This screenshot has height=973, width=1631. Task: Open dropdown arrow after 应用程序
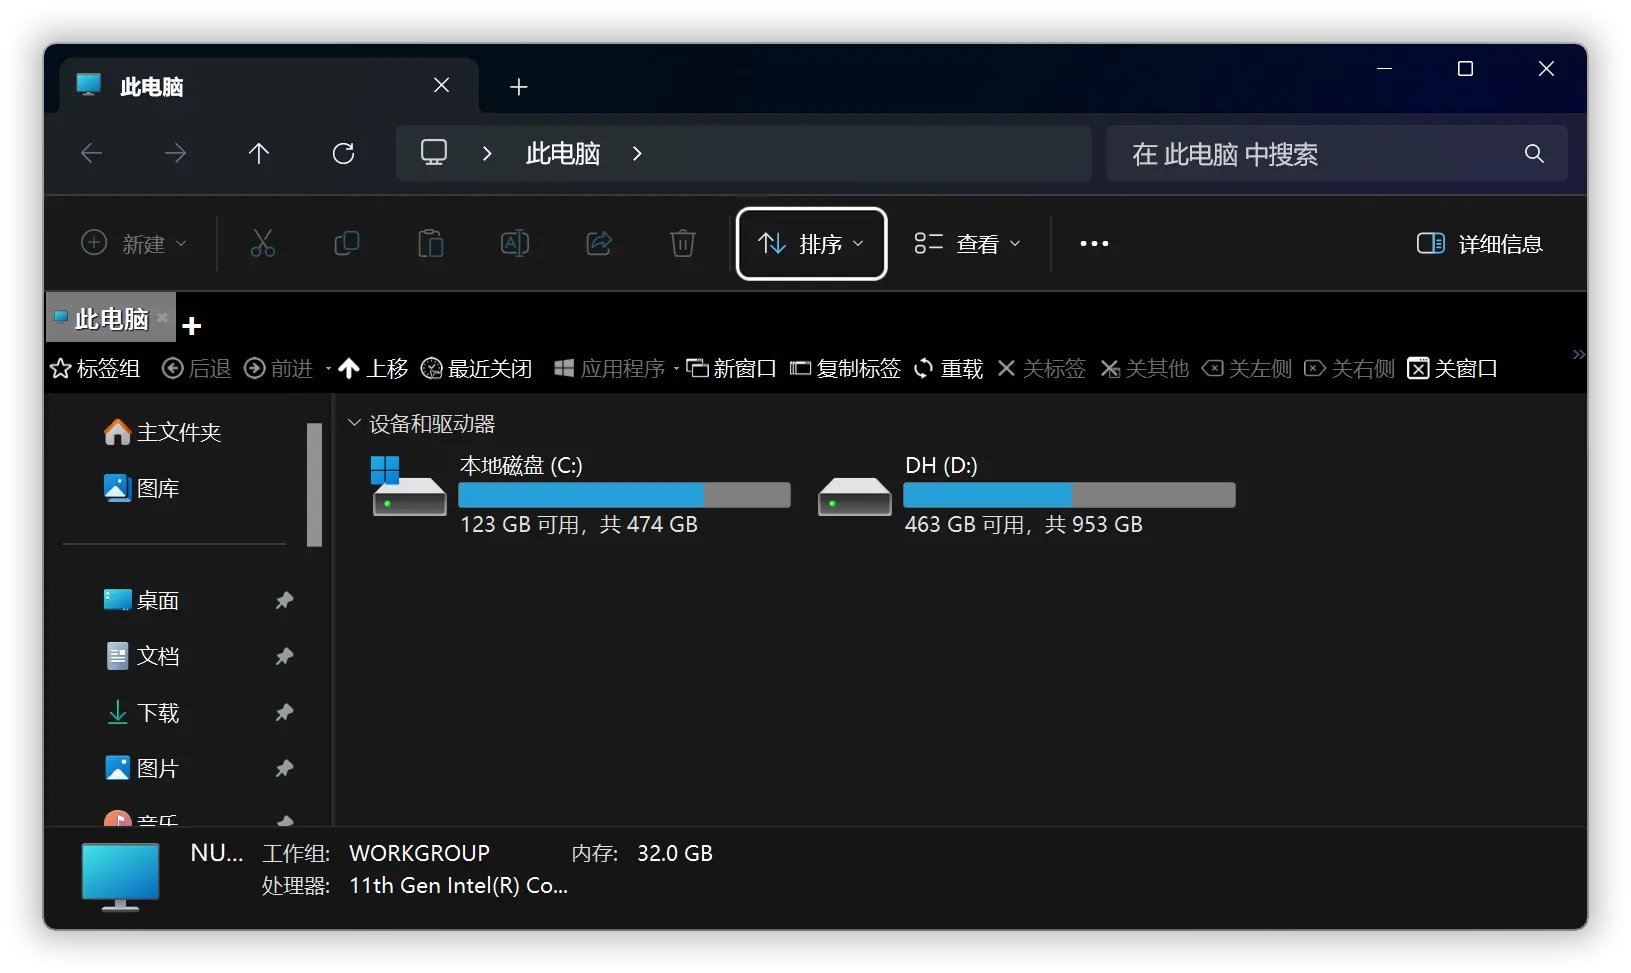[x=676, y=369]
